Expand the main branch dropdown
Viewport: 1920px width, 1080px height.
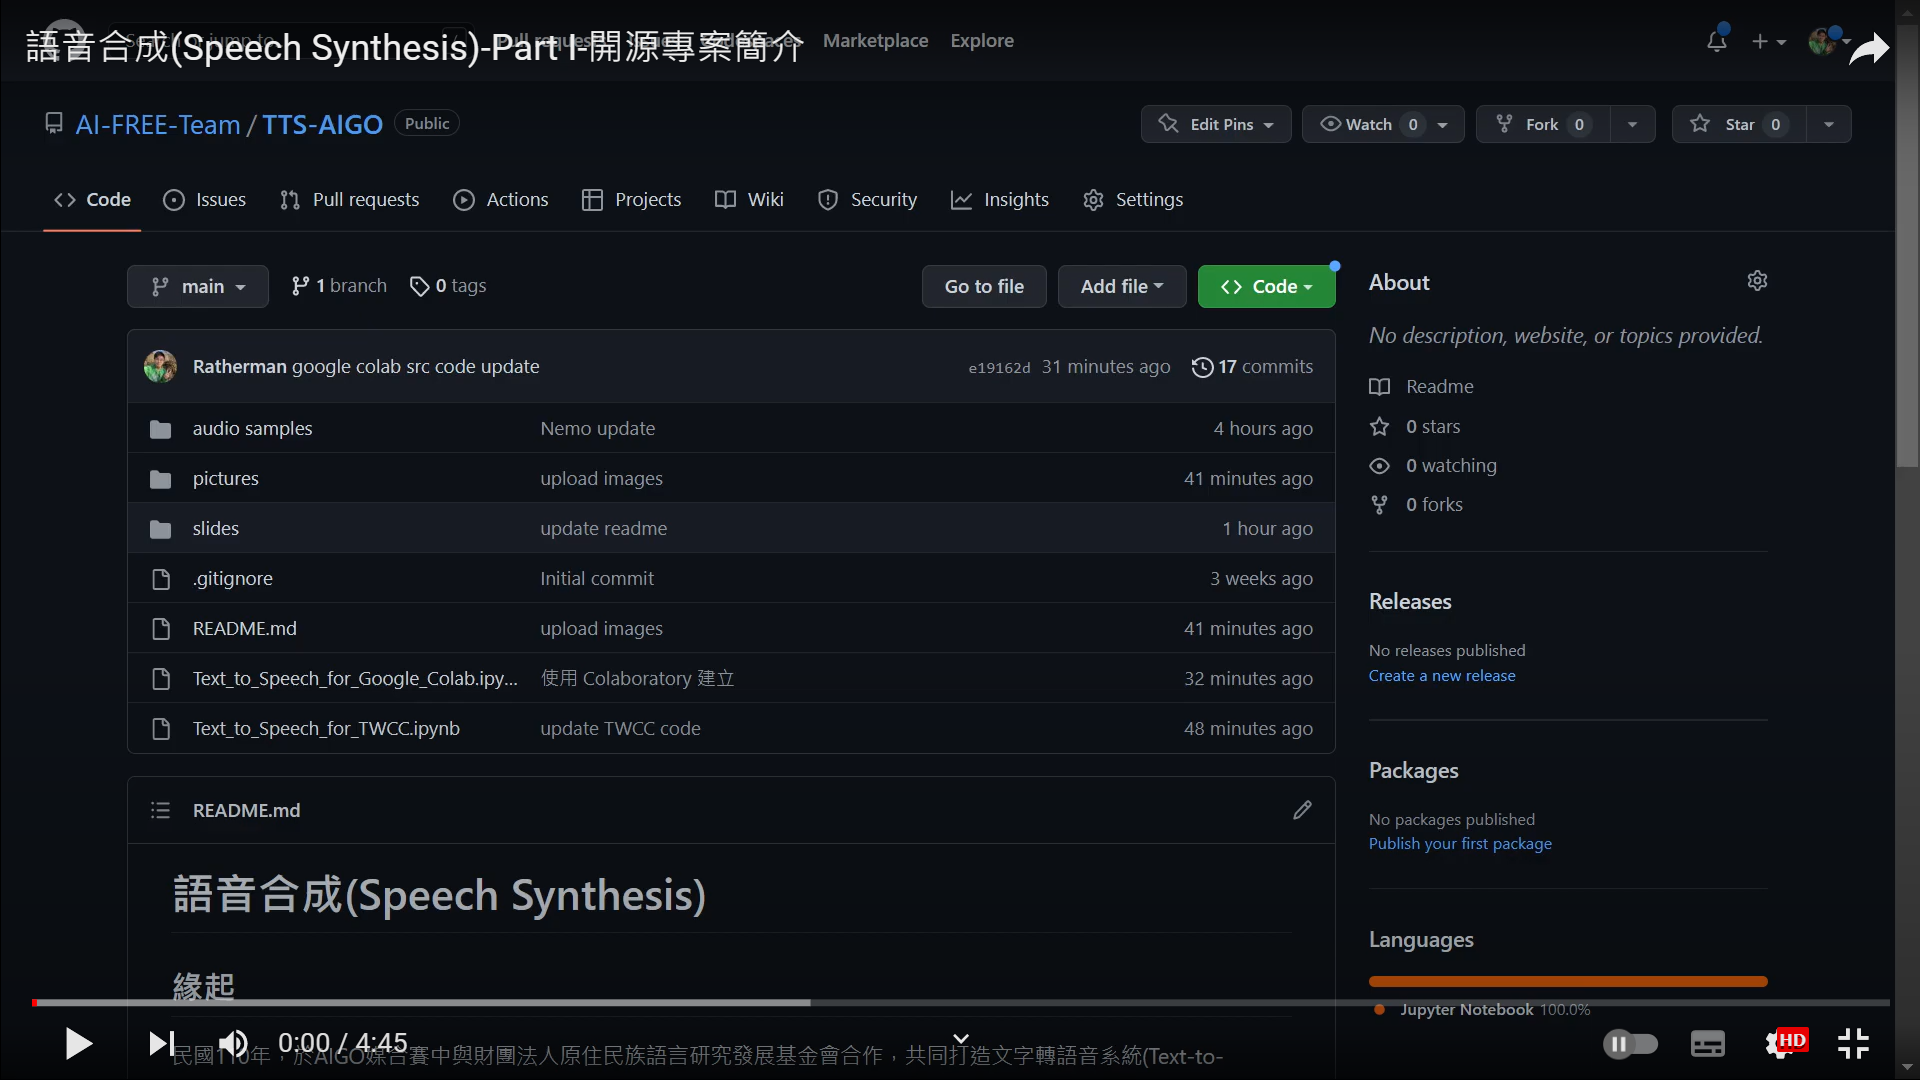click(x=198, y=287)
